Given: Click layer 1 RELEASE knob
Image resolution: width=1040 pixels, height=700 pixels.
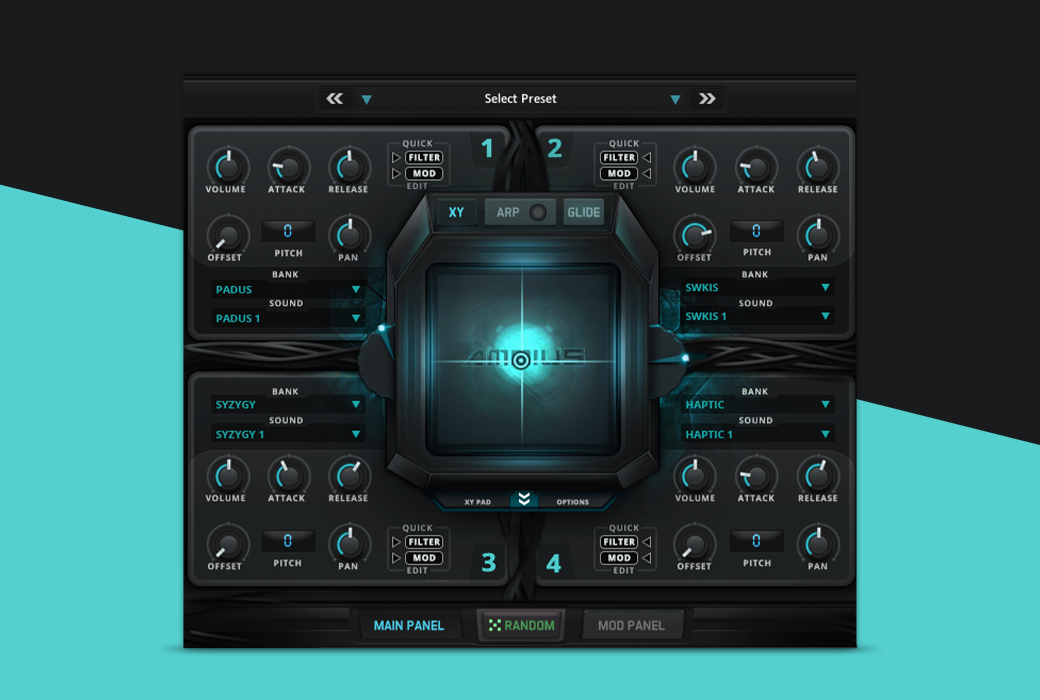Looking at the screenshot, I should point(350,167).
